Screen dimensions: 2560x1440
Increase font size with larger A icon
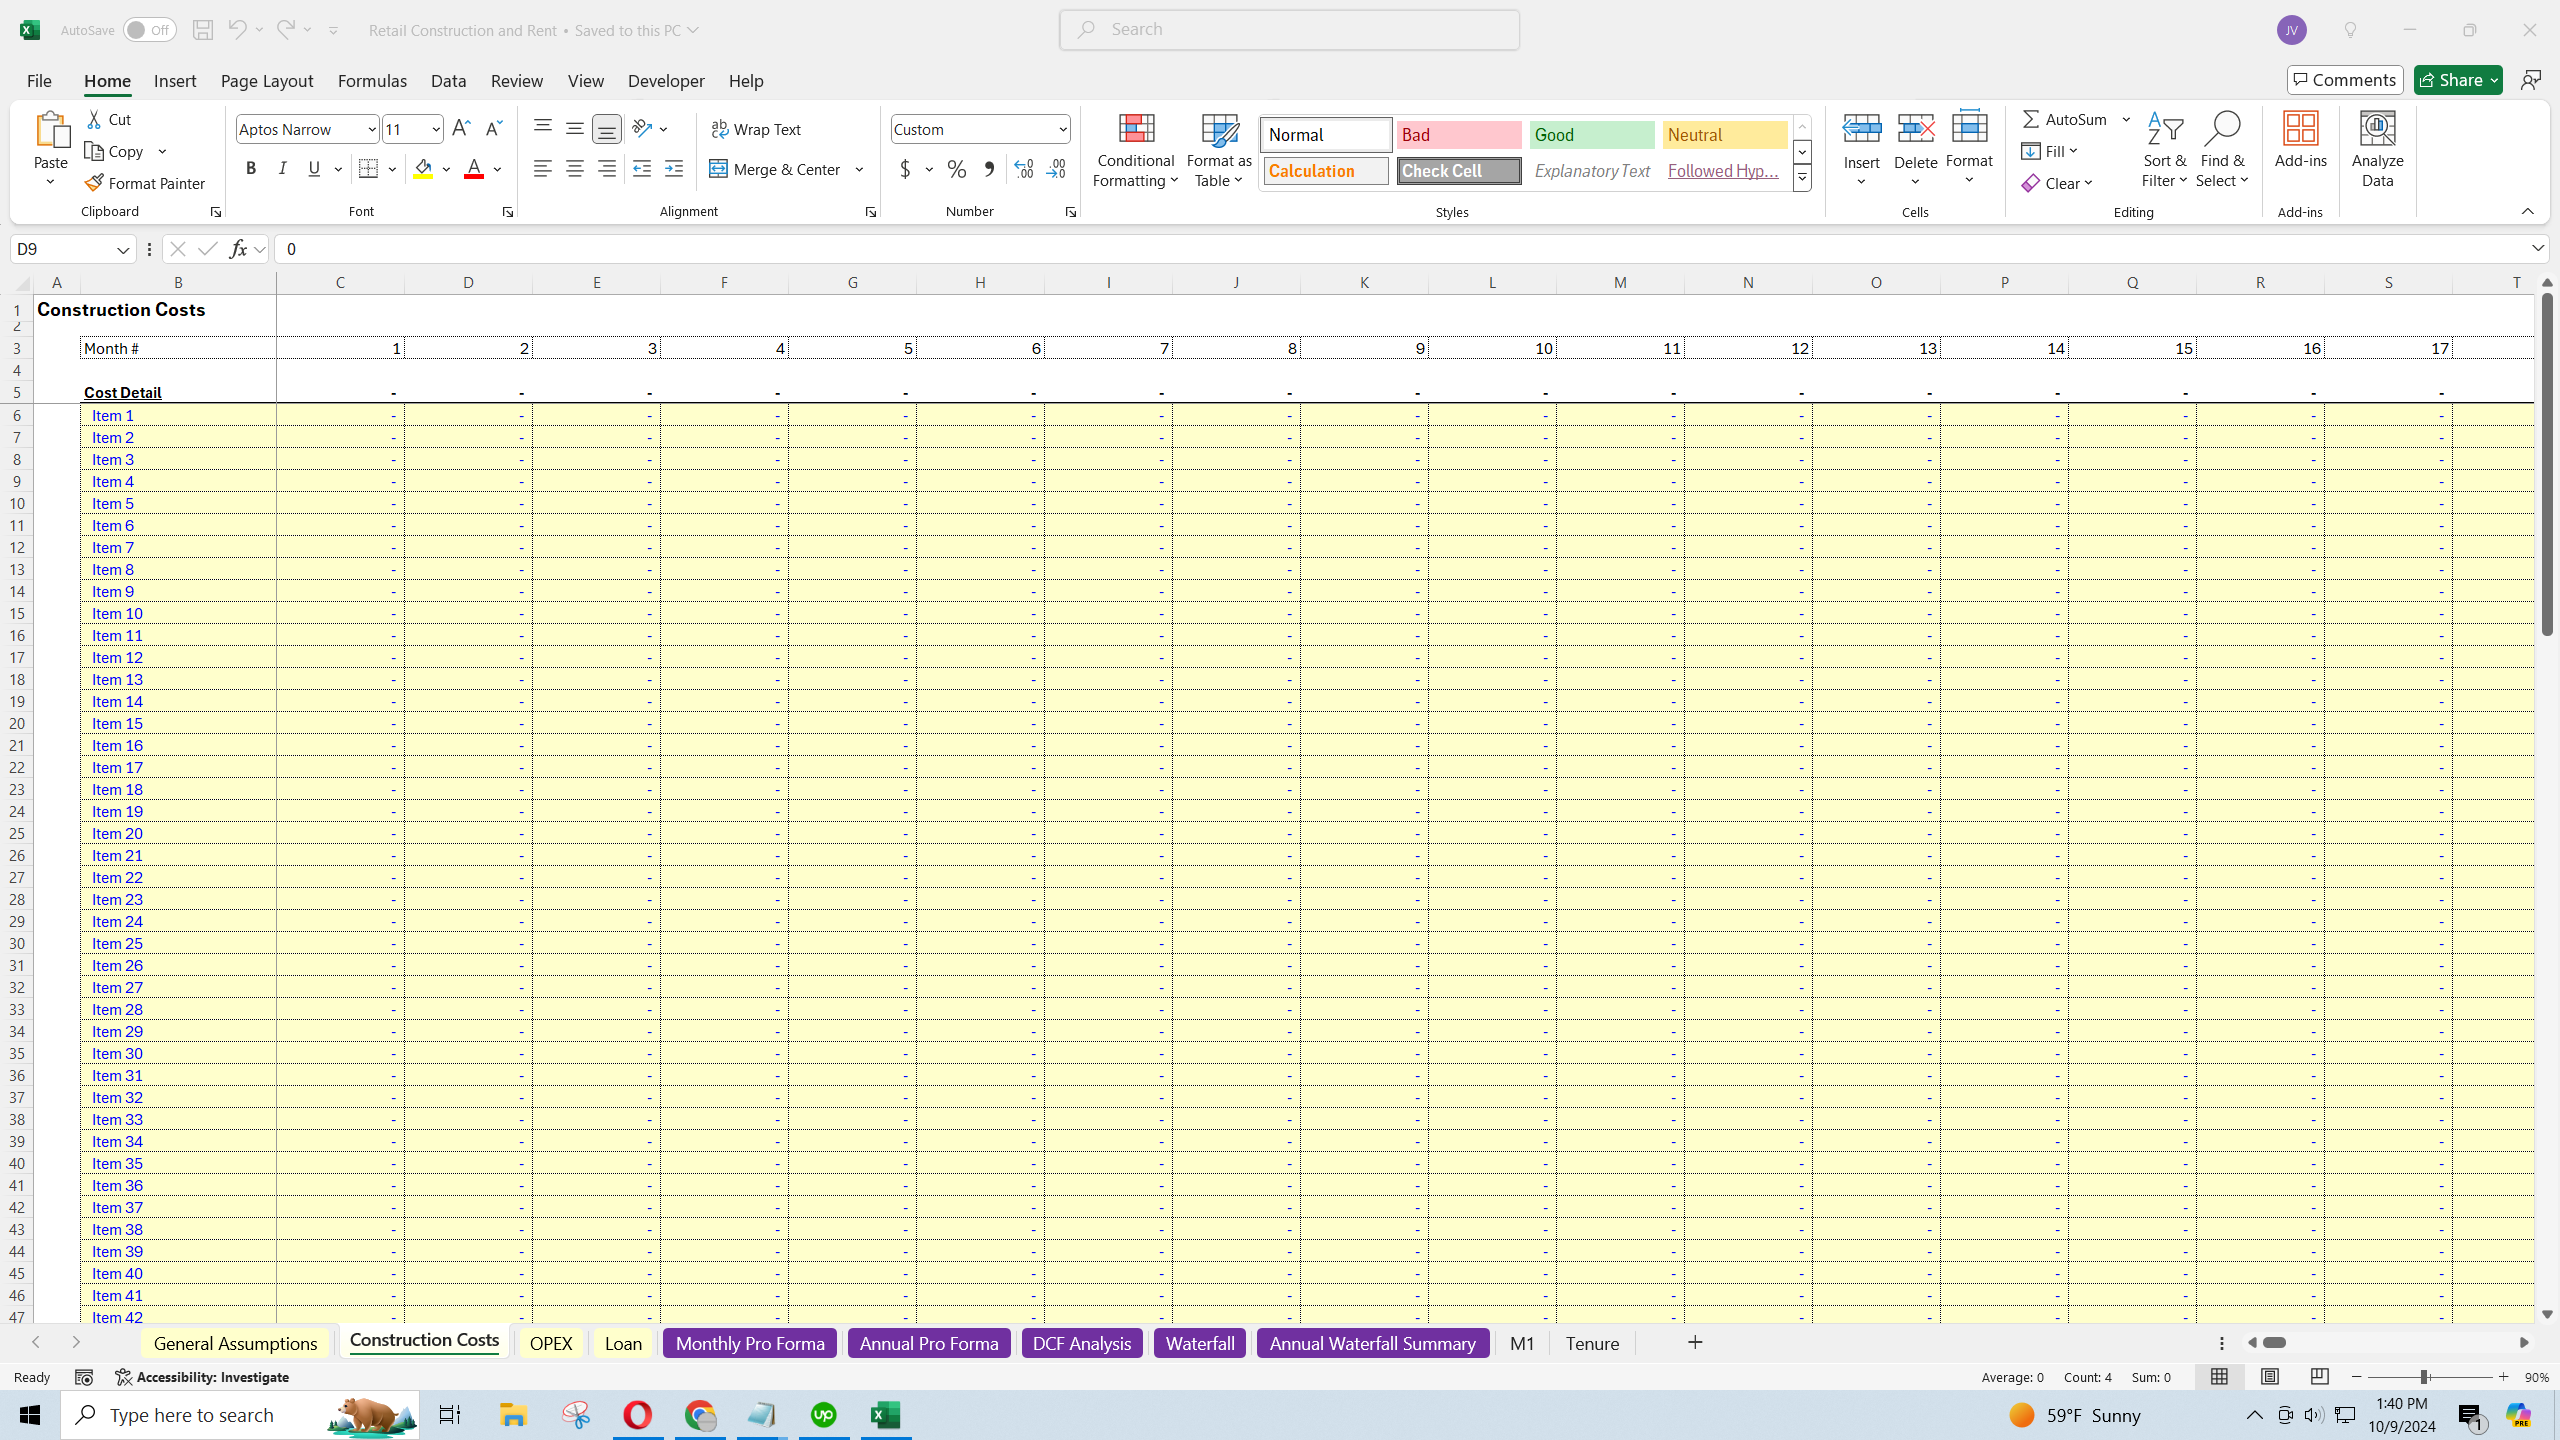pos(461,129)
